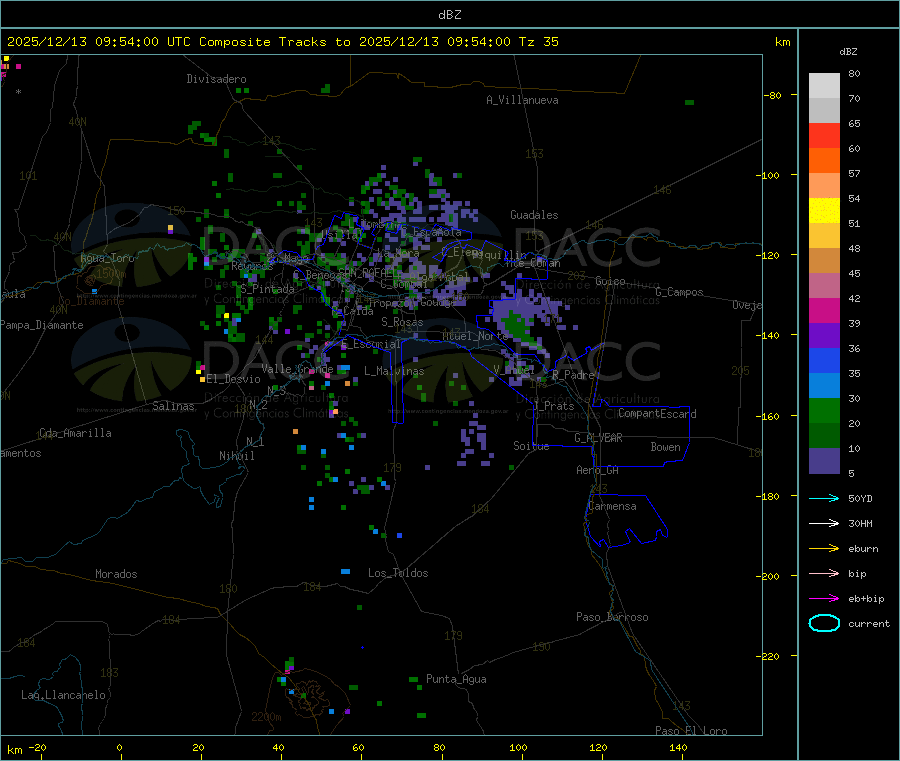Click the 65 dBZ red color swatch
This screenshot has width=900, height=761.
tap(824, 135)
